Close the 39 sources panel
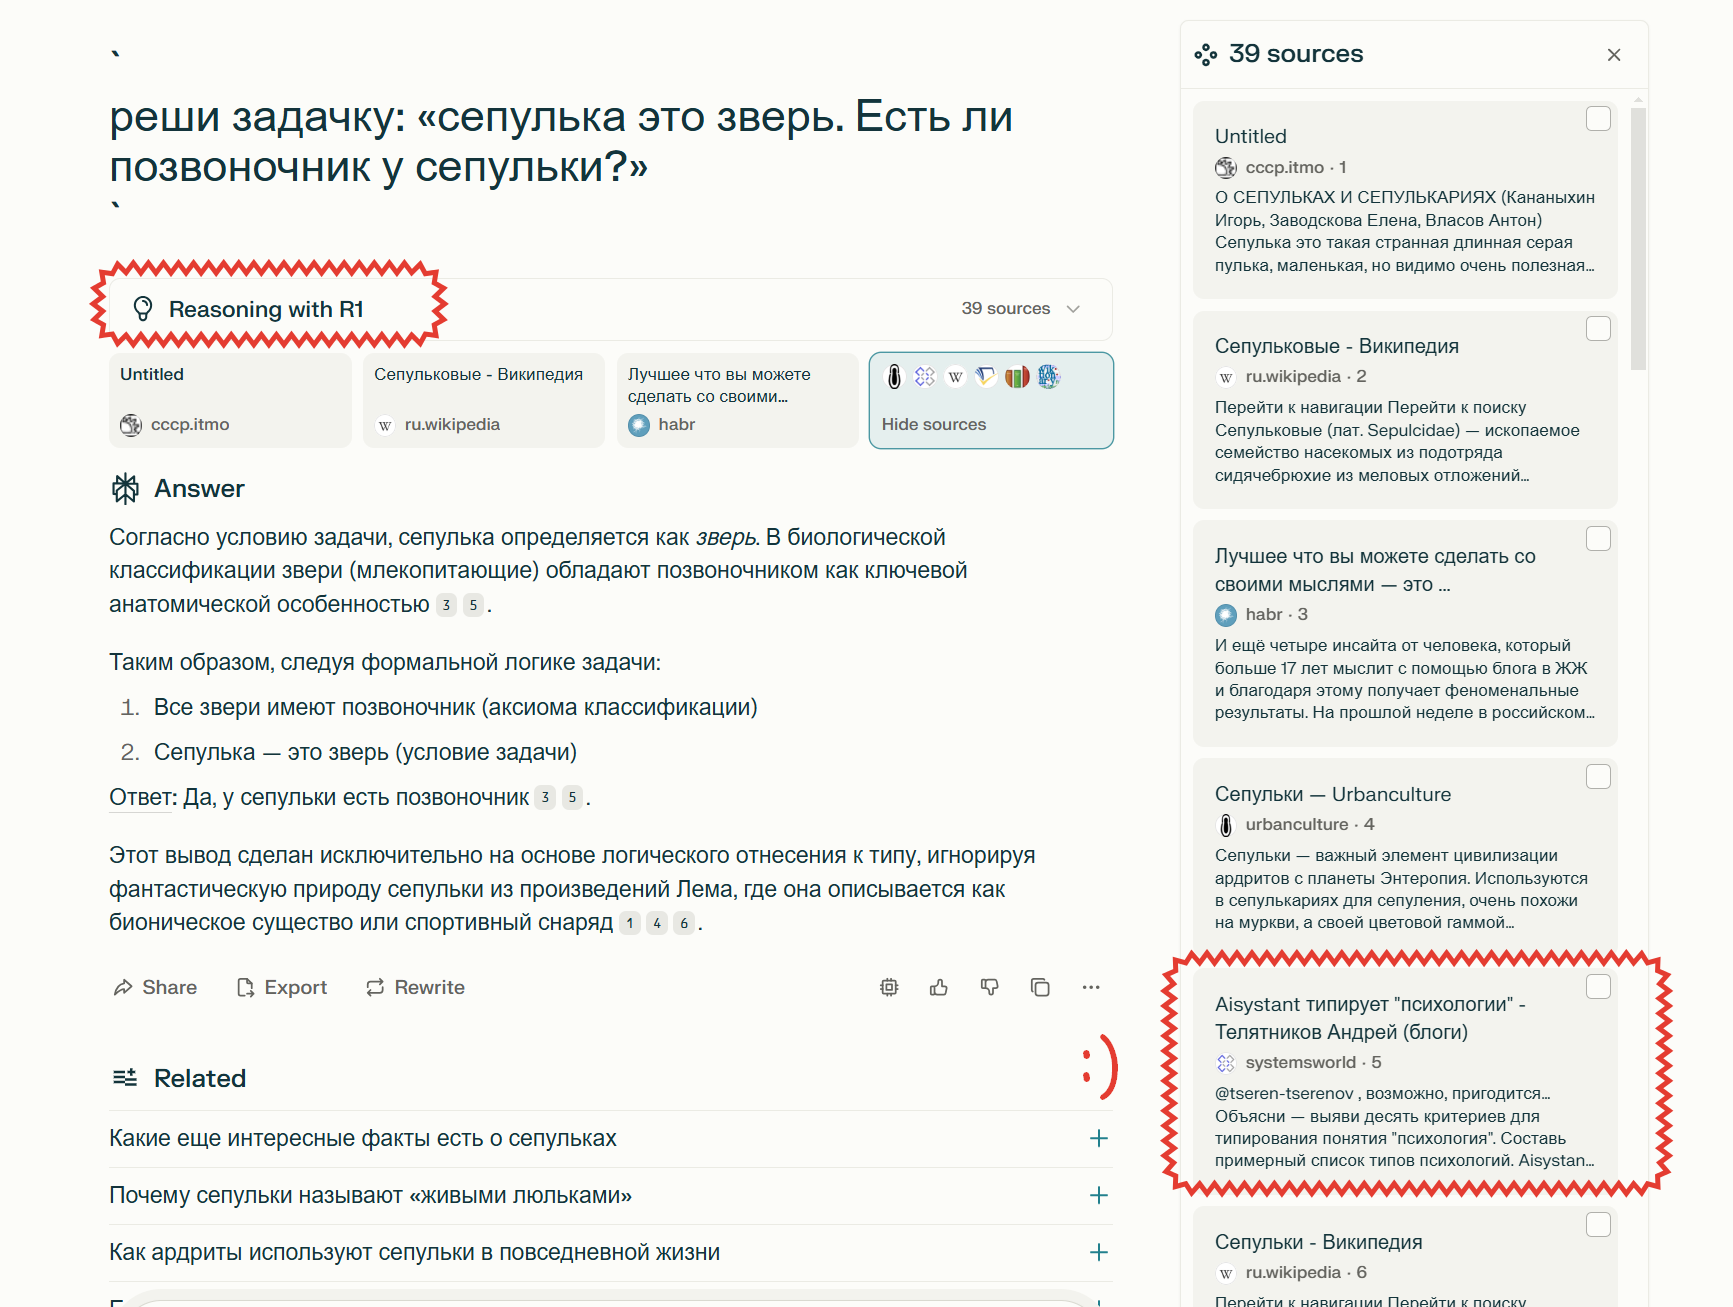The image size is (1733, 1307). tap(1613, 55)
